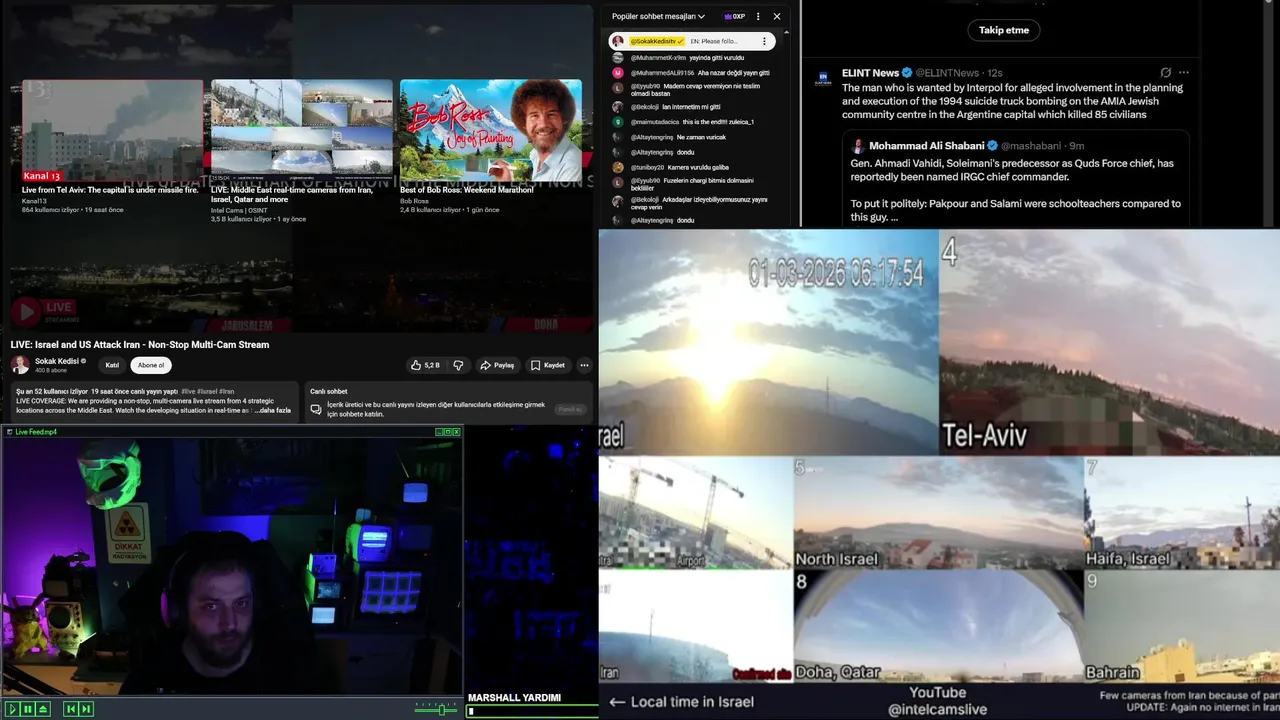
Task: Click the #Israel hashtag in the description
Action: (207, 391)
